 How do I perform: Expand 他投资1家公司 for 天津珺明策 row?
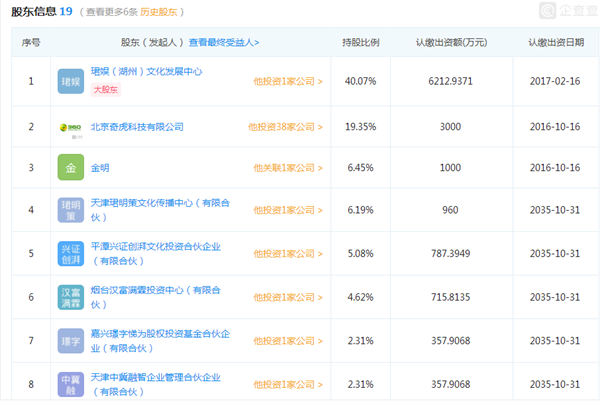[288, 210]
